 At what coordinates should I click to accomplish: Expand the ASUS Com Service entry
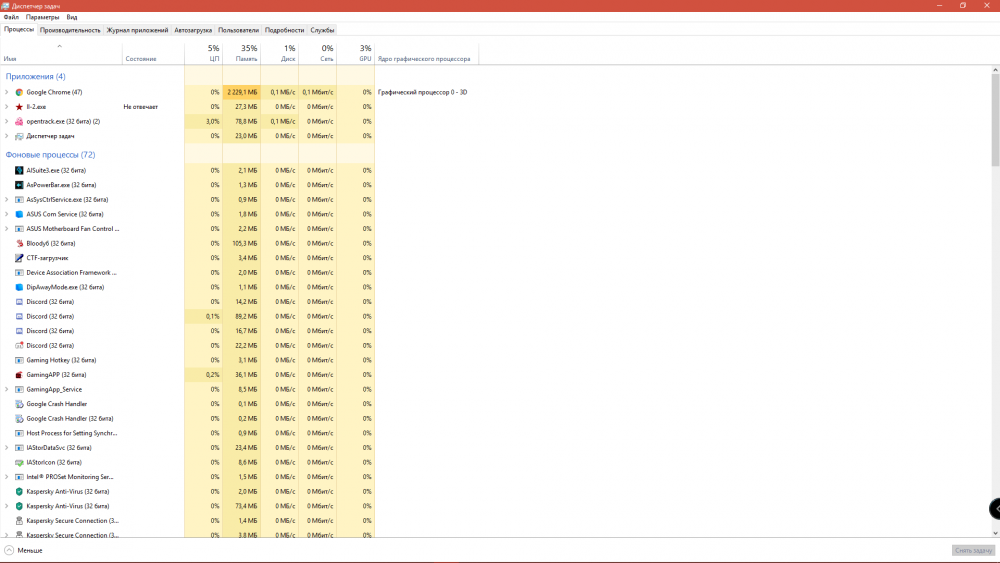[7, 214]
